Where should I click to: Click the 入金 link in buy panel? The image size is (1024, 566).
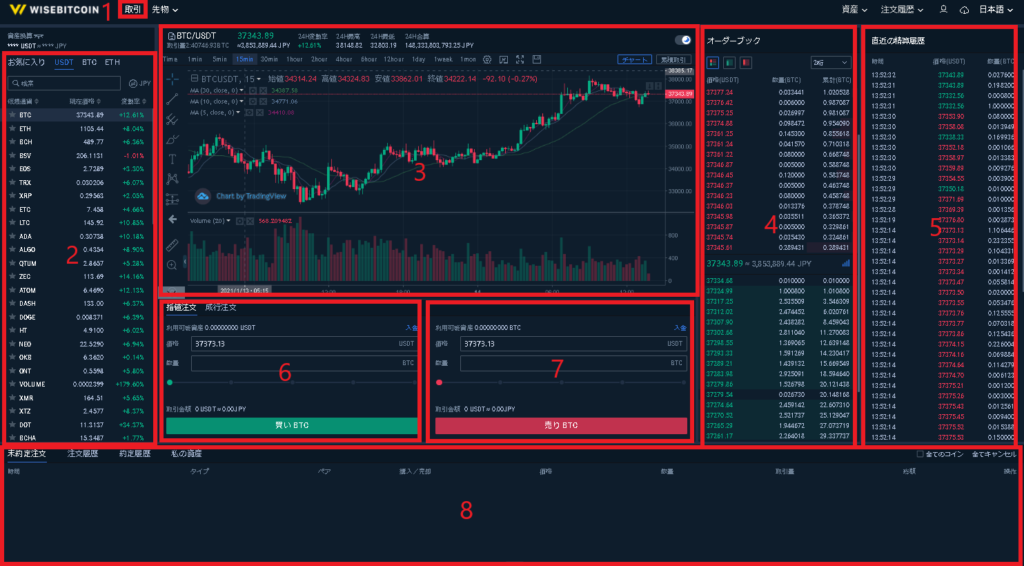pyautogui.click(x=409, y=328)
